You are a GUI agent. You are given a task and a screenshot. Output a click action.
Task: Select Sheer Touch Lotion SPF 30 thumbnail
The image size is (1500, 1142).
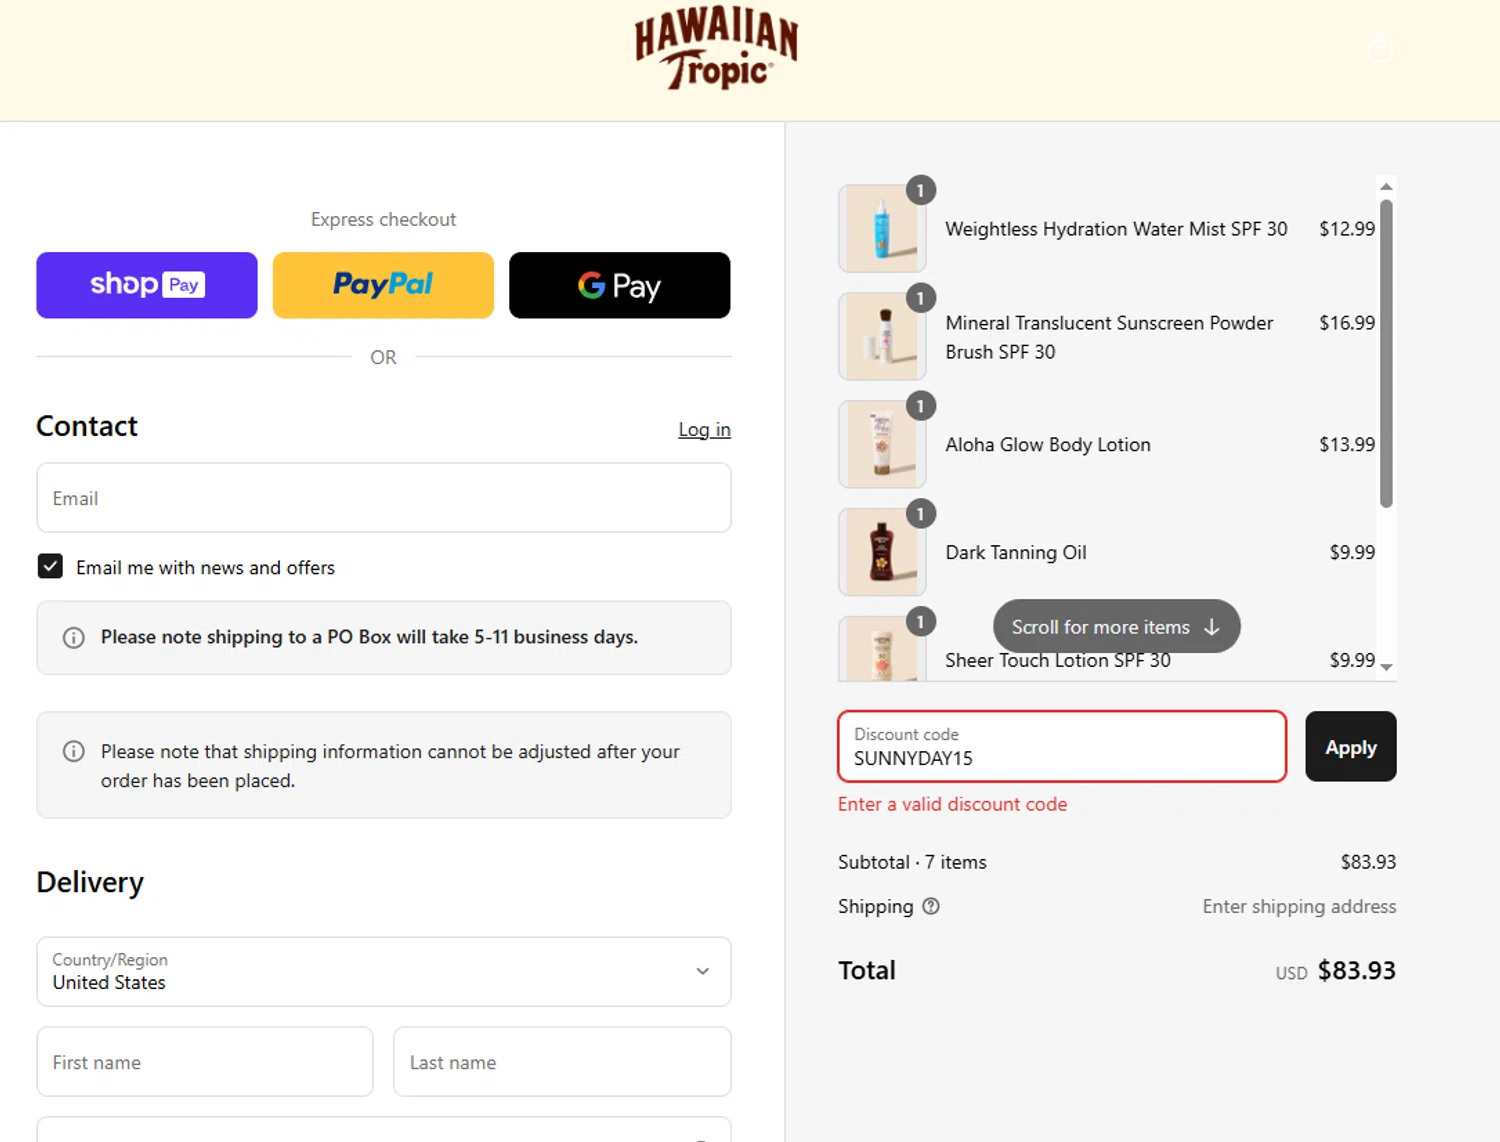click(882, 649)
